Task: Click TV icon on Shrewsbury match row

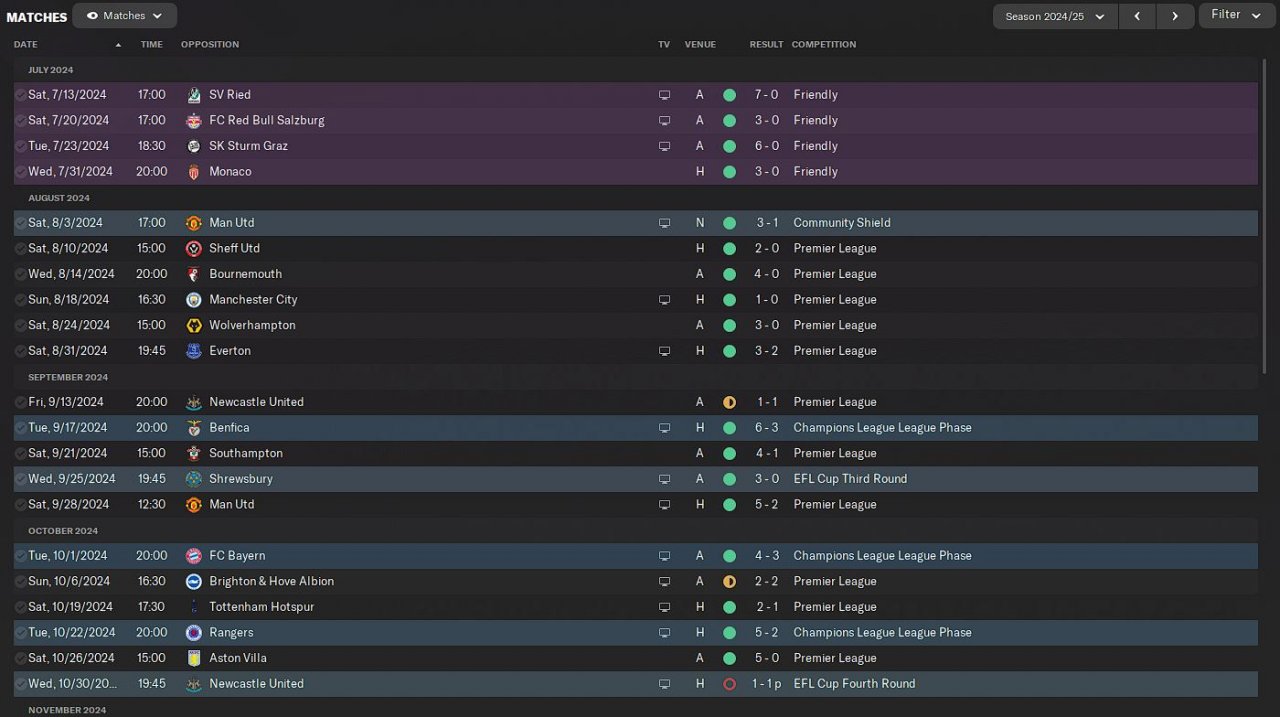Action: (664, 479)
